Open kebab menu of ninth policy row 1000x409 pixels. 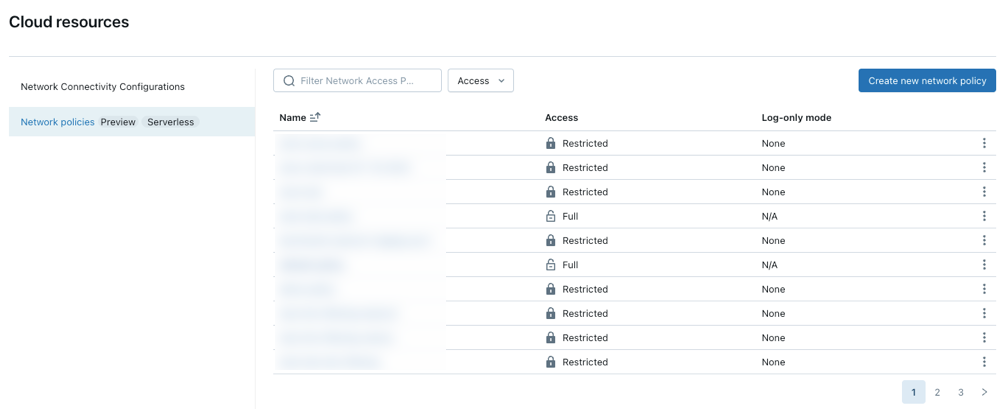[x=984, y=337]
